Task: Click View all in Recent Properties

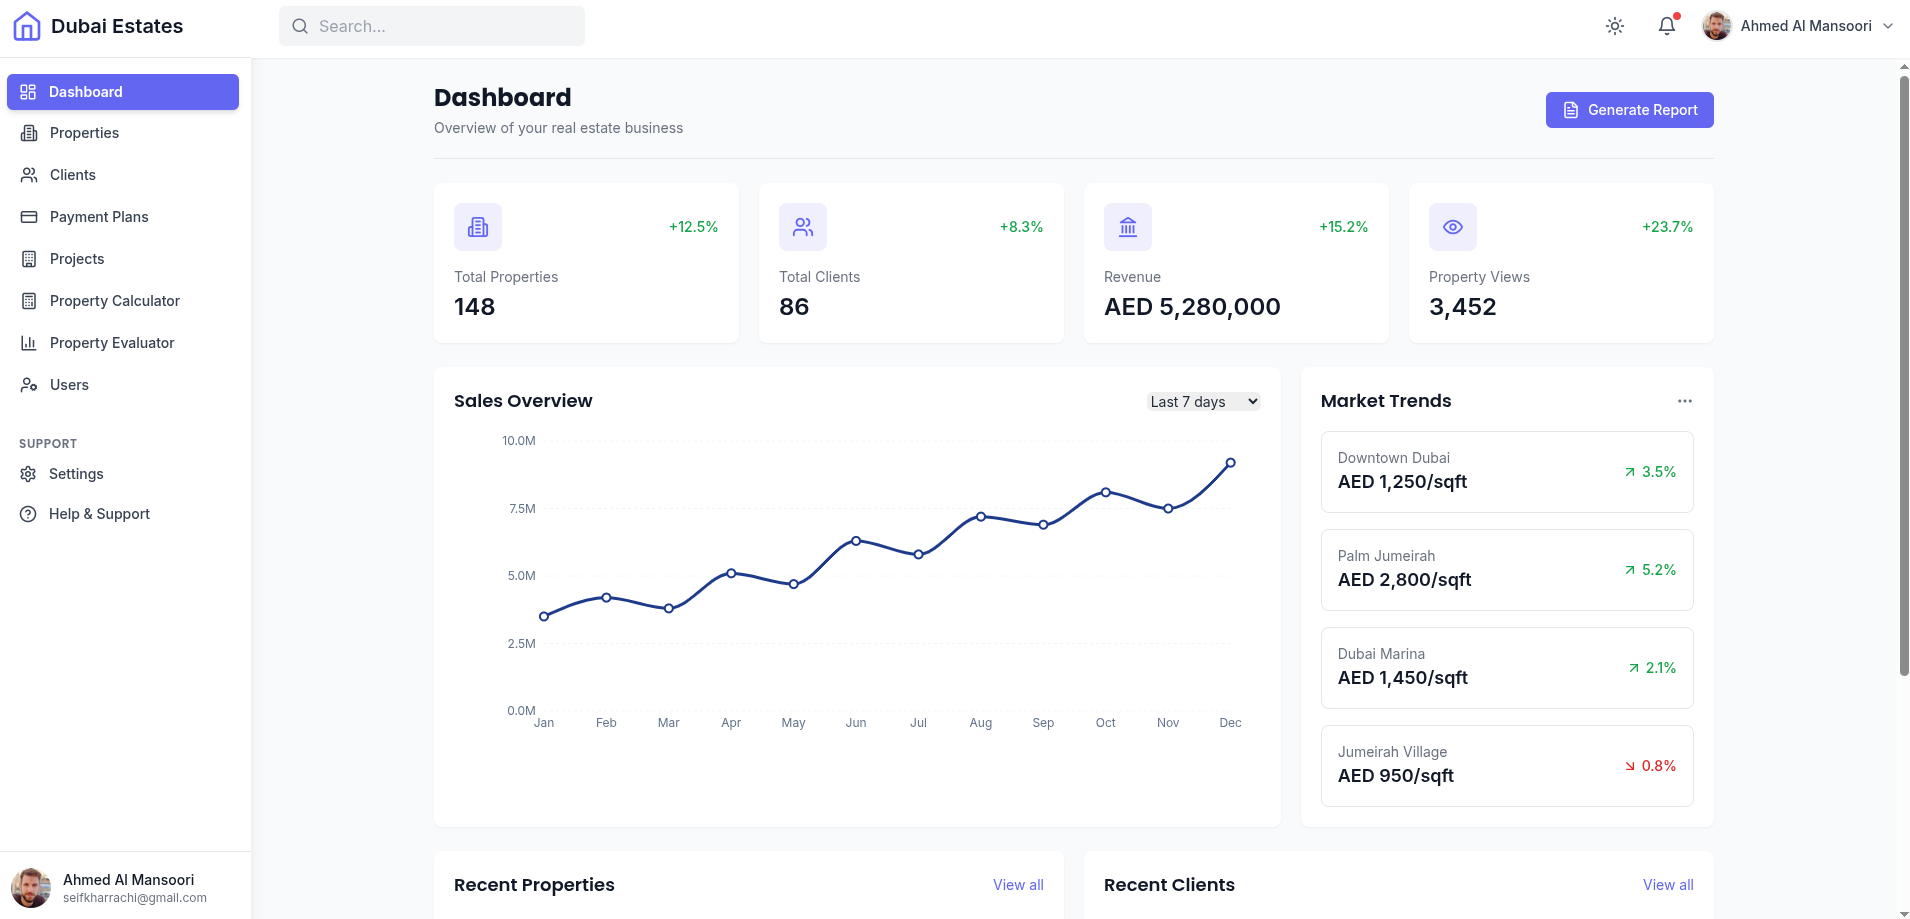Action: coord(1018,885)
